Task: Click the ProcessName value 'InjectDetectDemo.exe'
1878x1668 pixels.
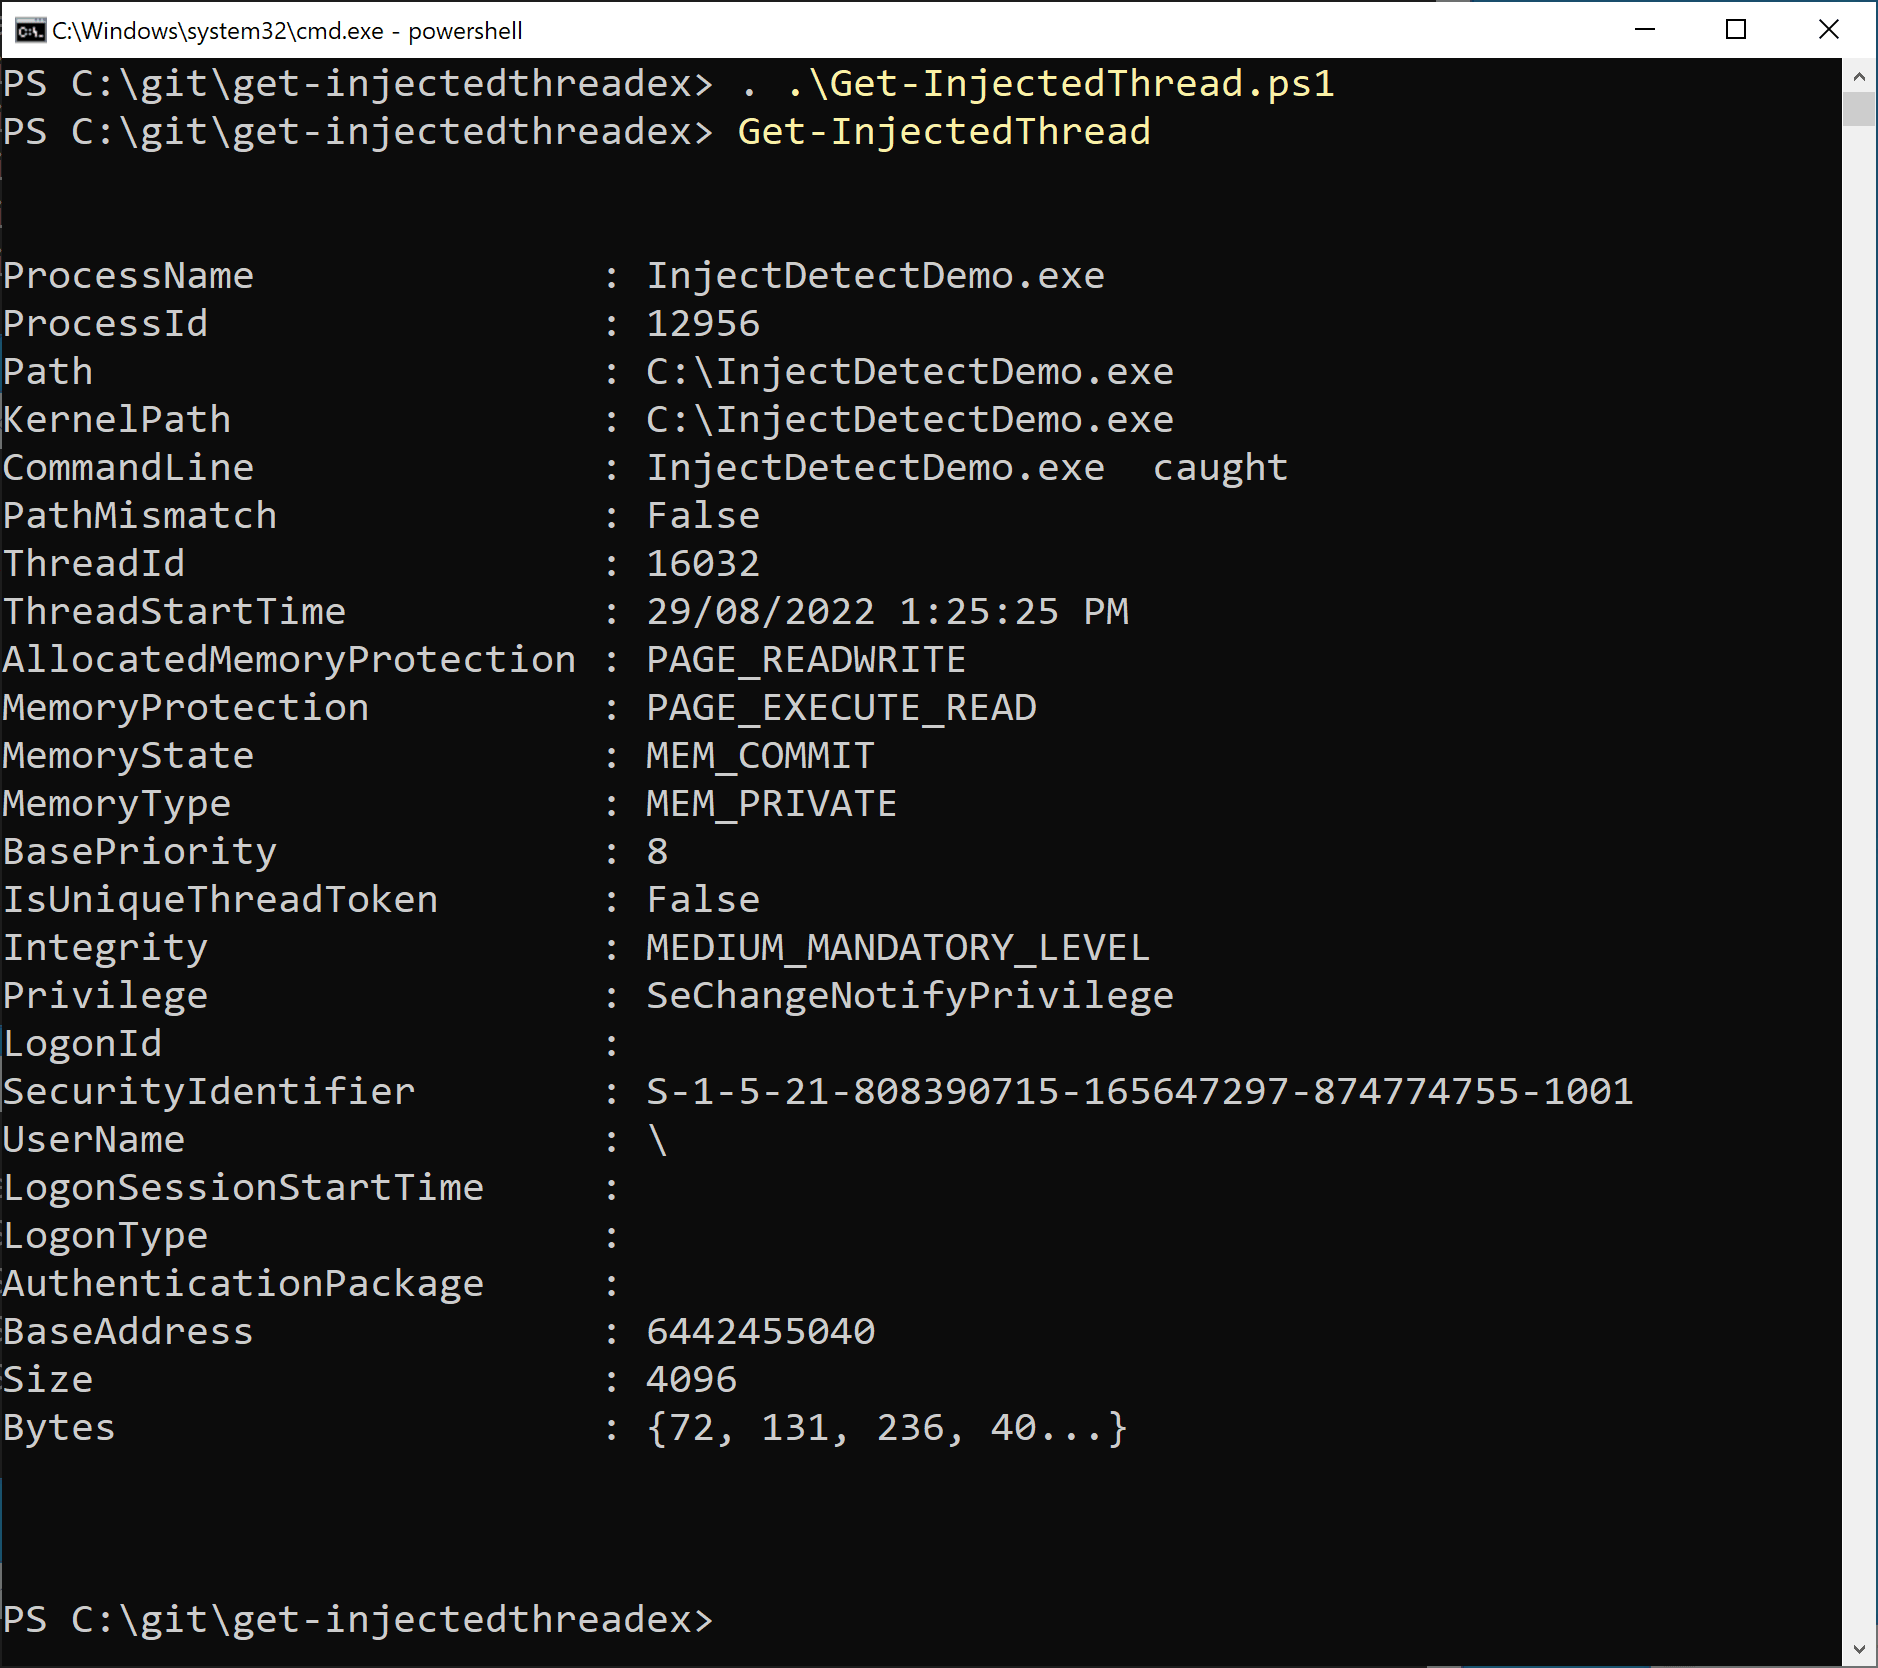Action: coord(875,275)
